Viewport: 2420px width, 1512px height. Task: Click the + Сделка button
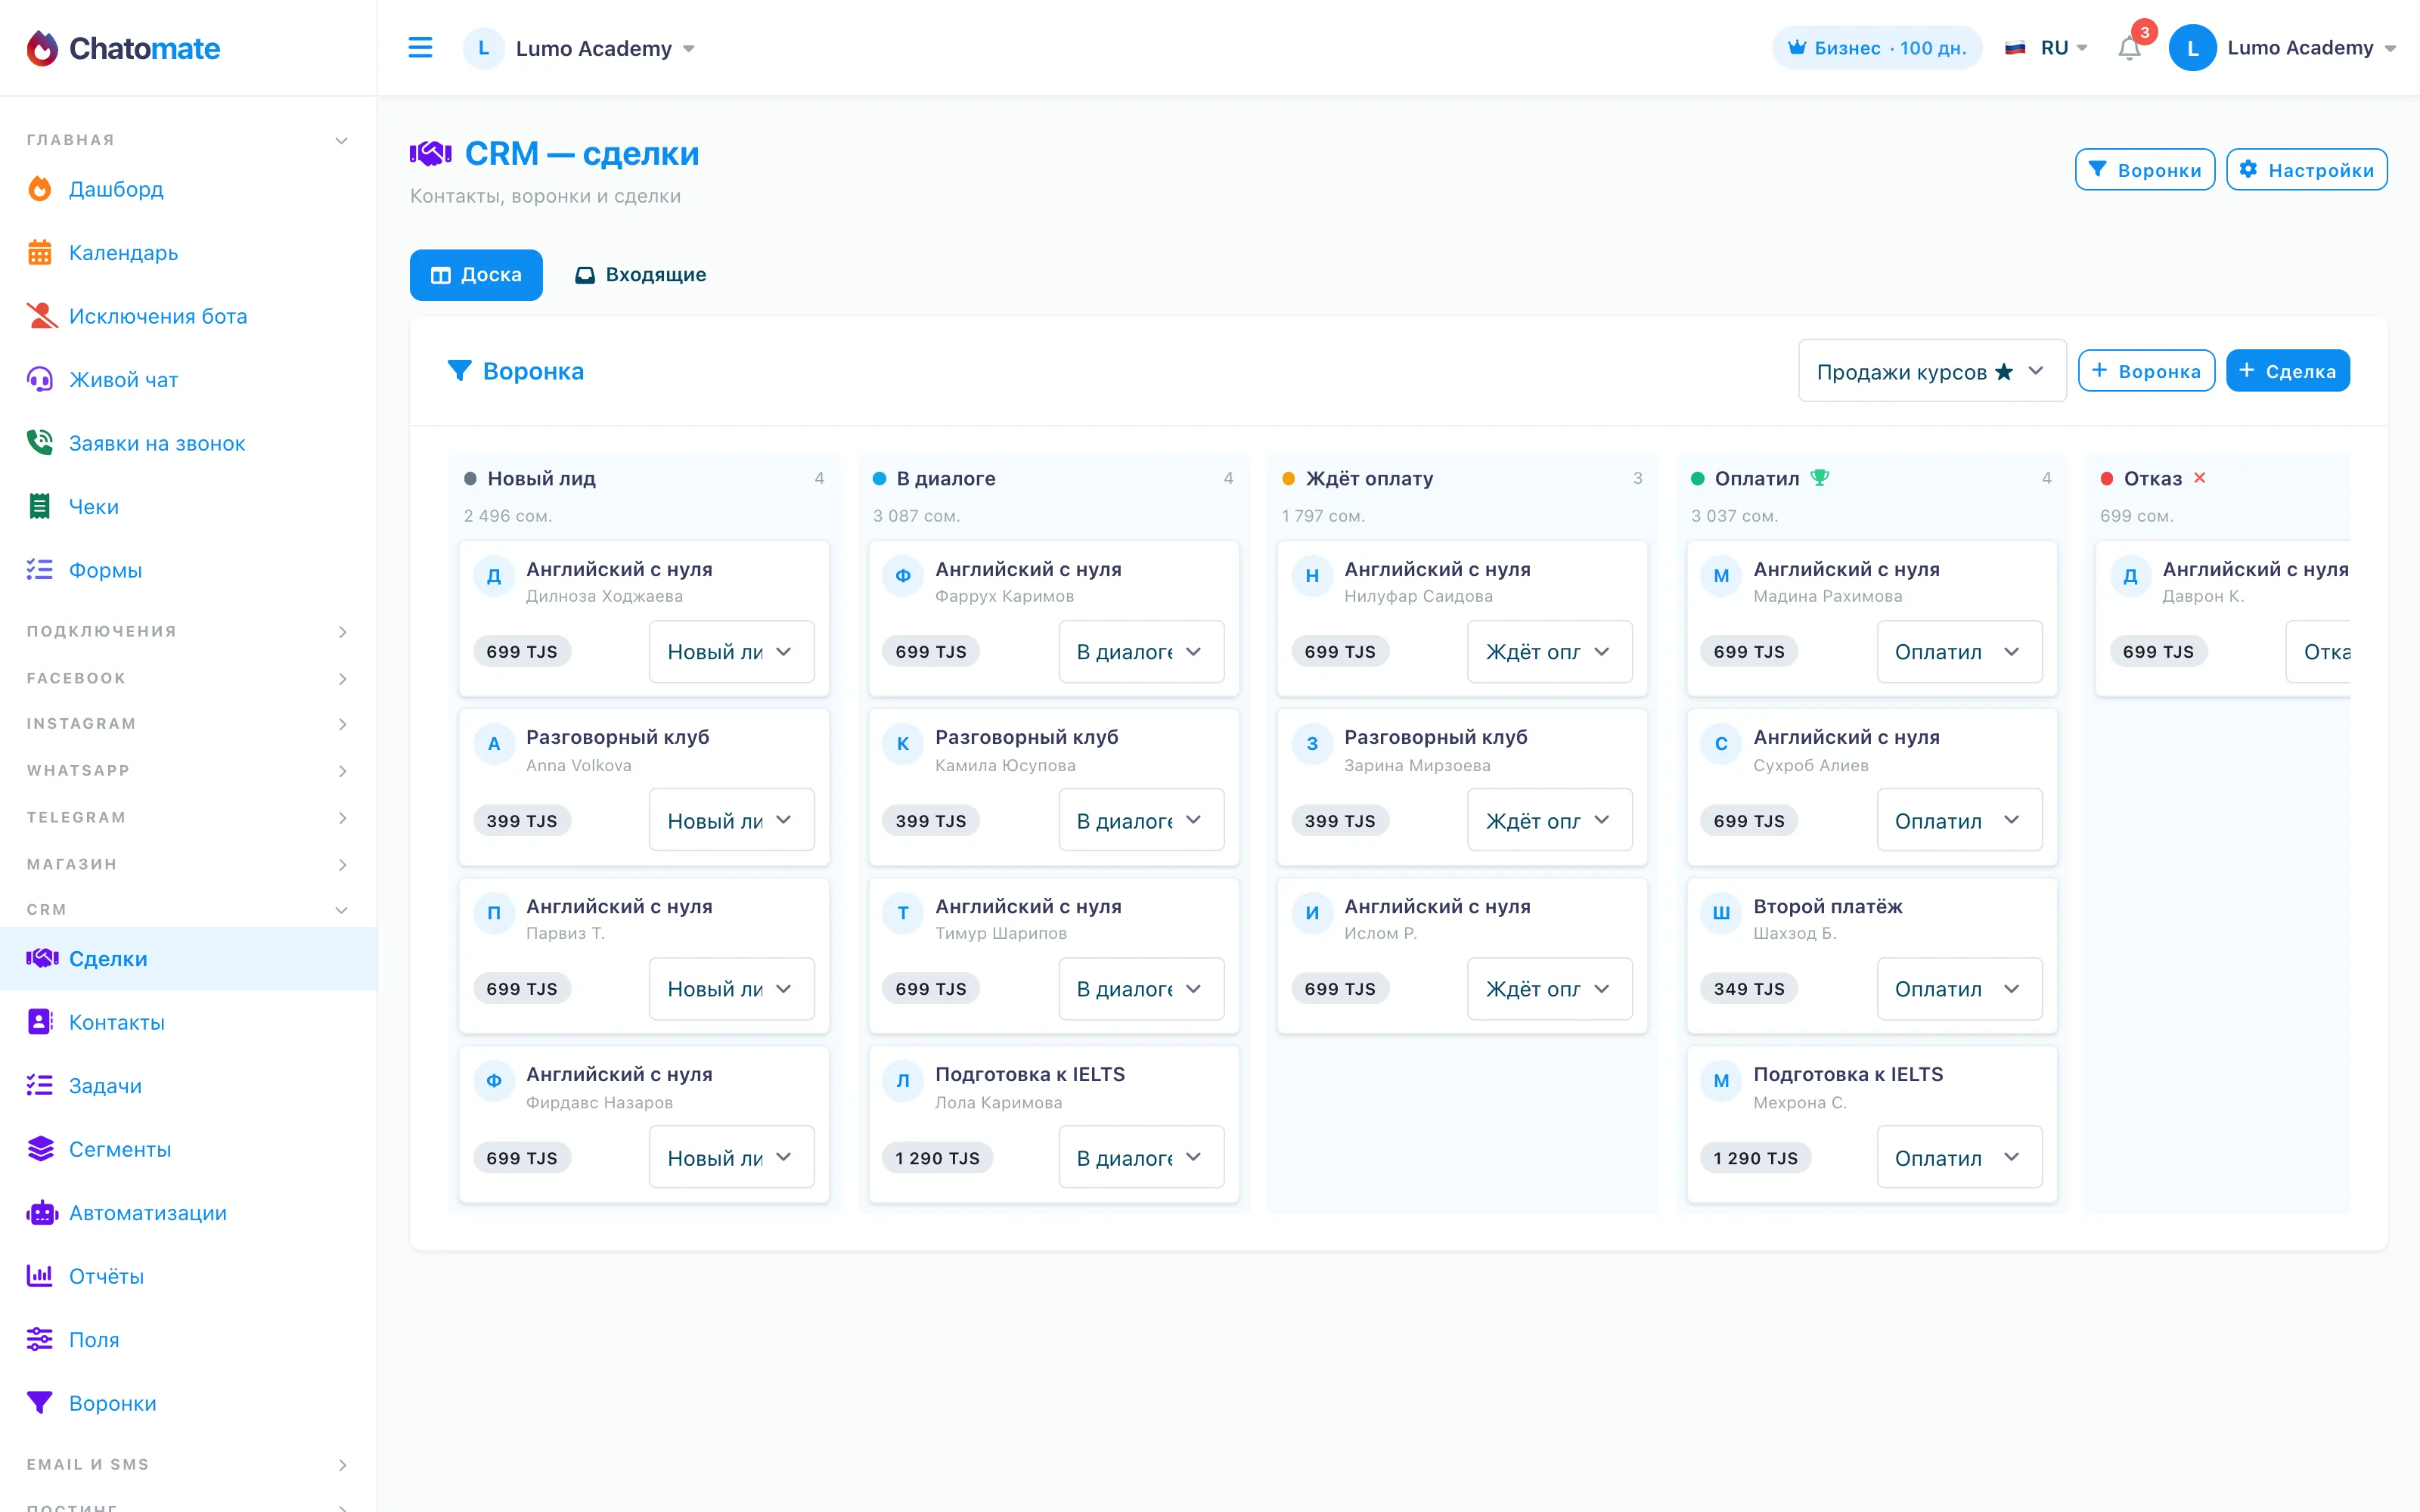(x=2287, y=371)
